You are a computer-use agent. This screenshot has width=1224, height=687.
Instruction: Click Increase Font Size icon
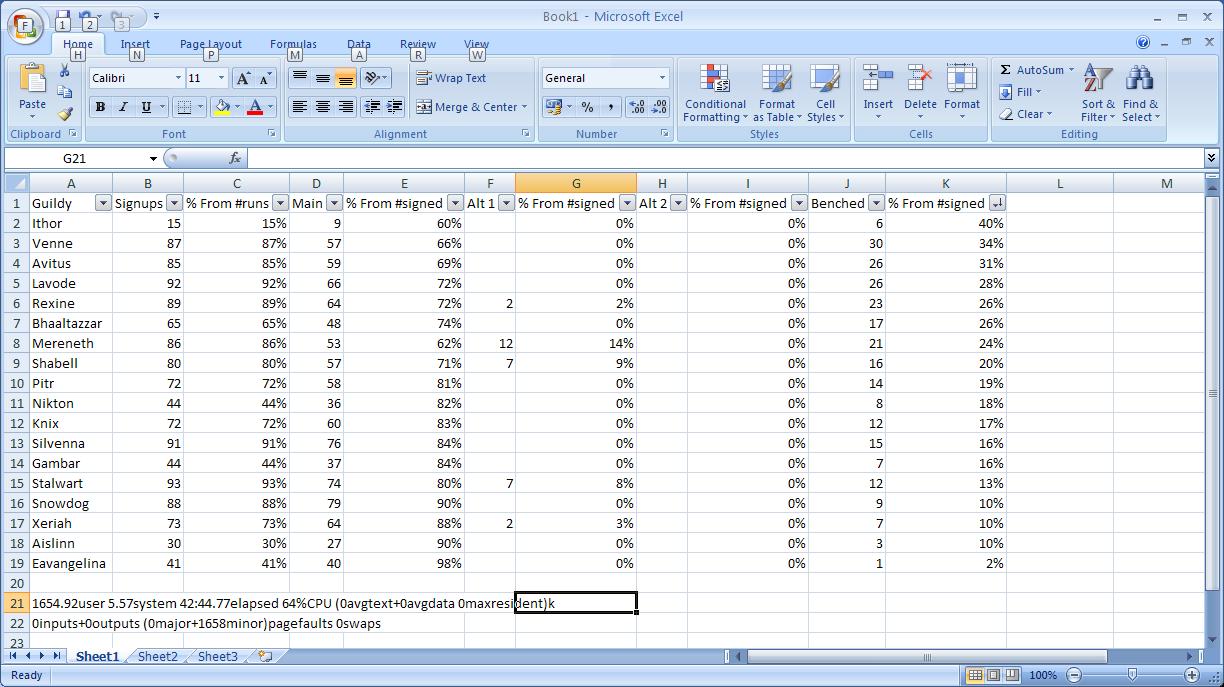(243, 78)
